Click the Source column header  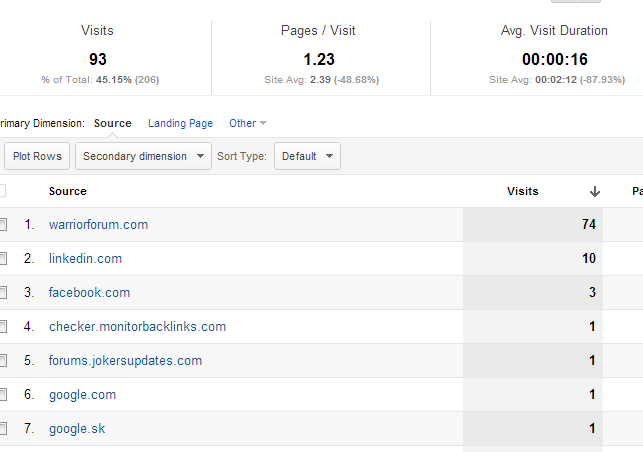(68, 191)
